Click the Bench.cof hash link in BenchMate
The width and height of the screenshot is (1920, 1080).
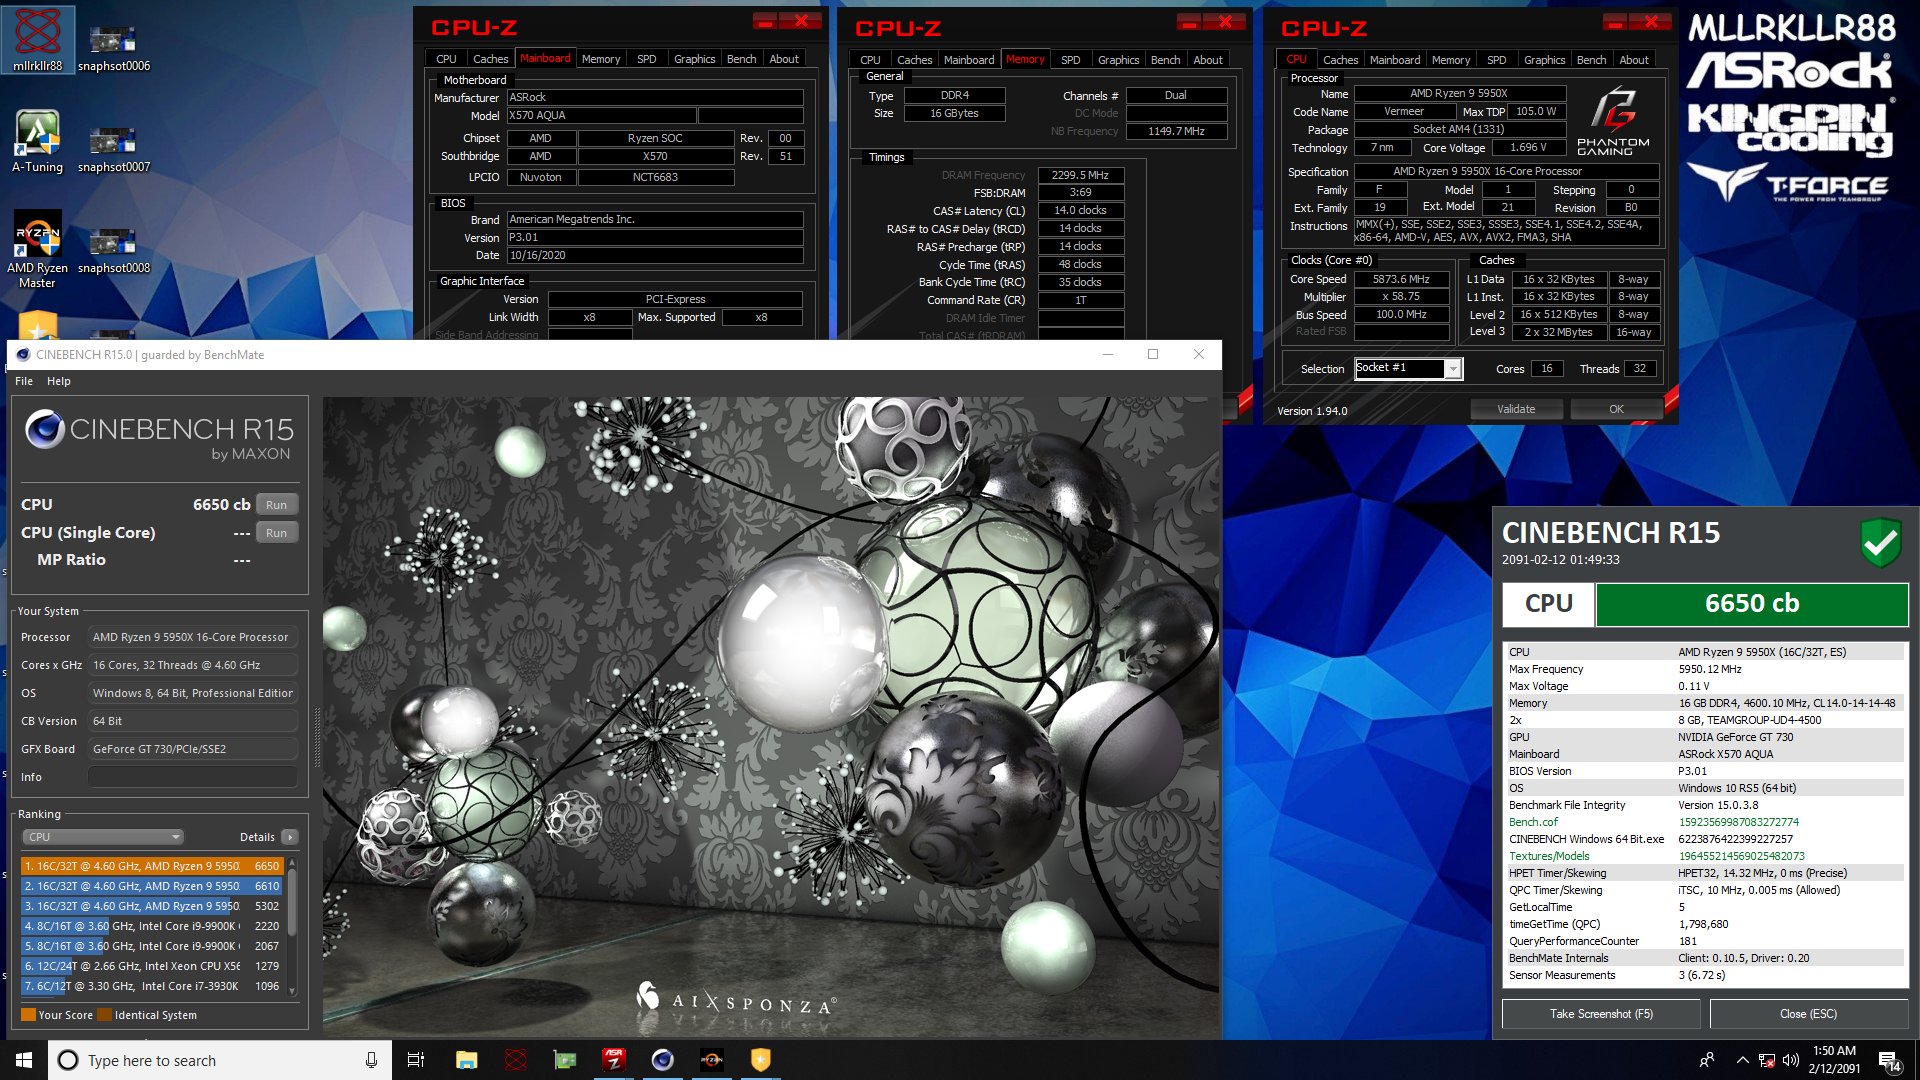tap(1738, 822)
